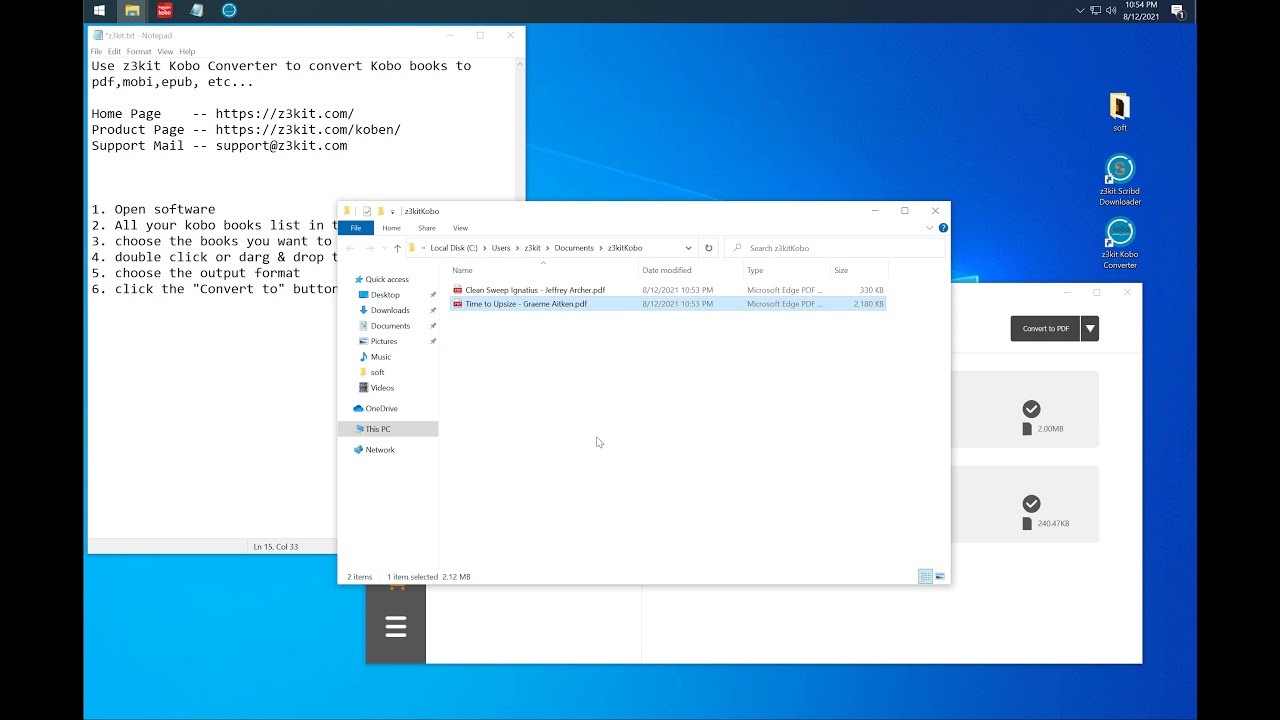Open the Home ribbon tab
1280x720 pixels.
[x=391, y=228]
